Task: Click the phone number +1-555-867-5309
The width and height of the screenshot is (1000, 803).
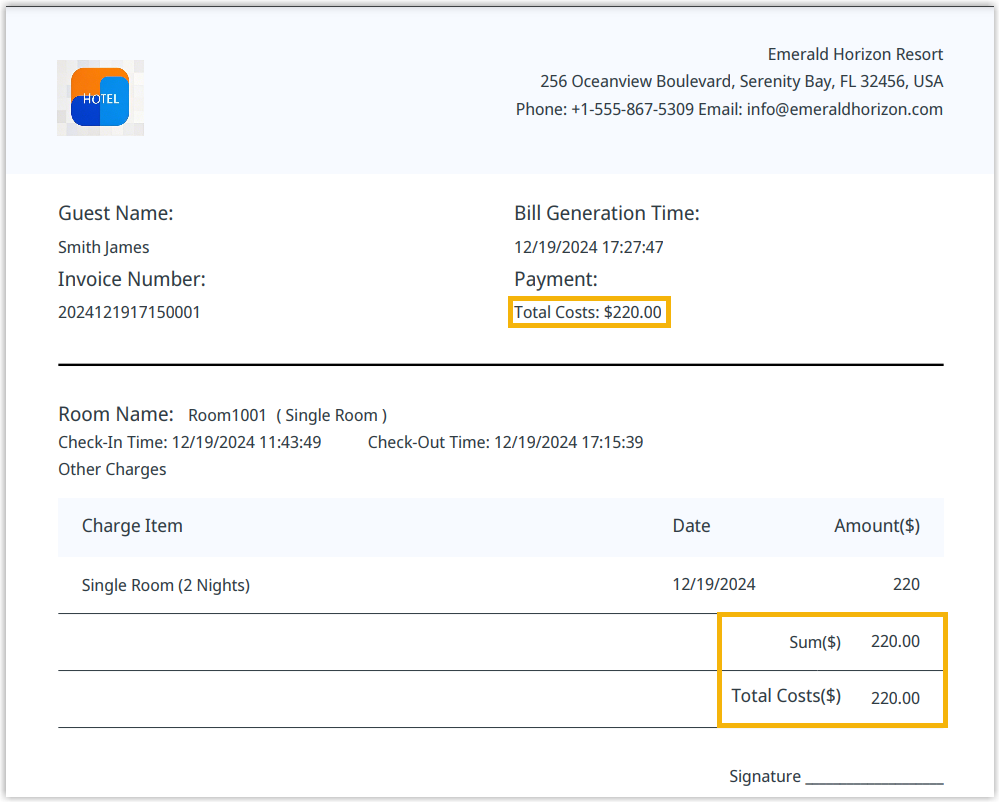Action: (632, 109)
